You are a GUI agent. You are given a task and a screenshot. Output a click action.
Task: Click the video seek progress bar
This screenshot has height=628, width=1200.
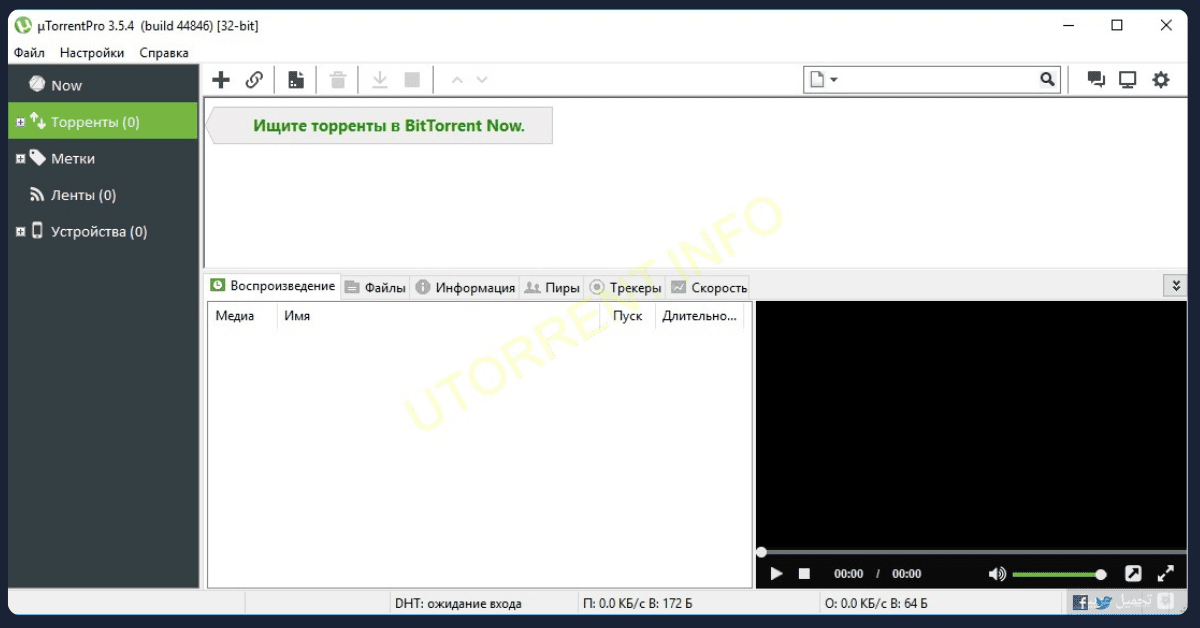coord(971,552)
